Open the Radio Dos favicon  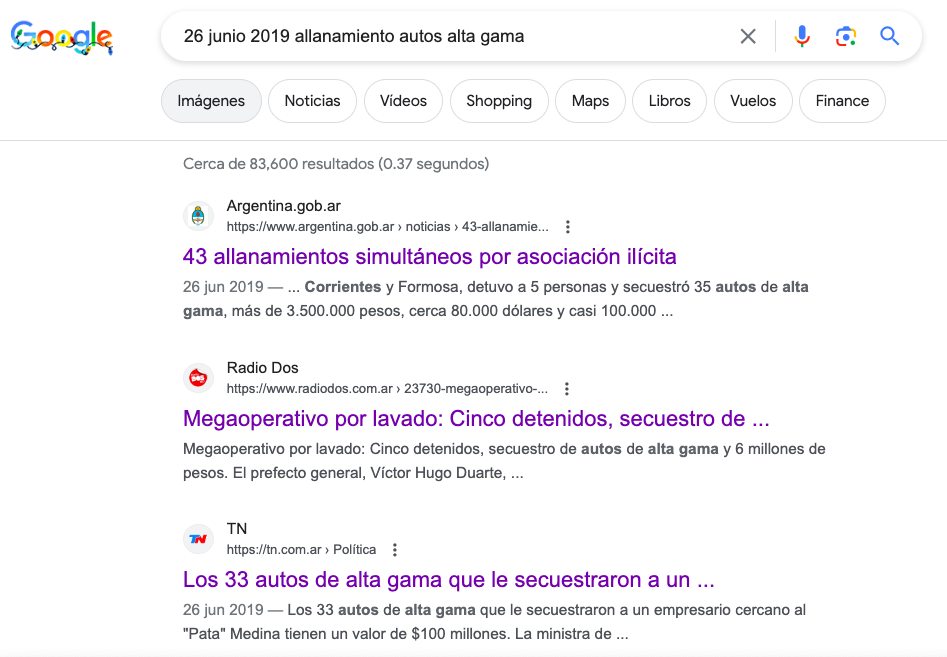tap(198, 377)
